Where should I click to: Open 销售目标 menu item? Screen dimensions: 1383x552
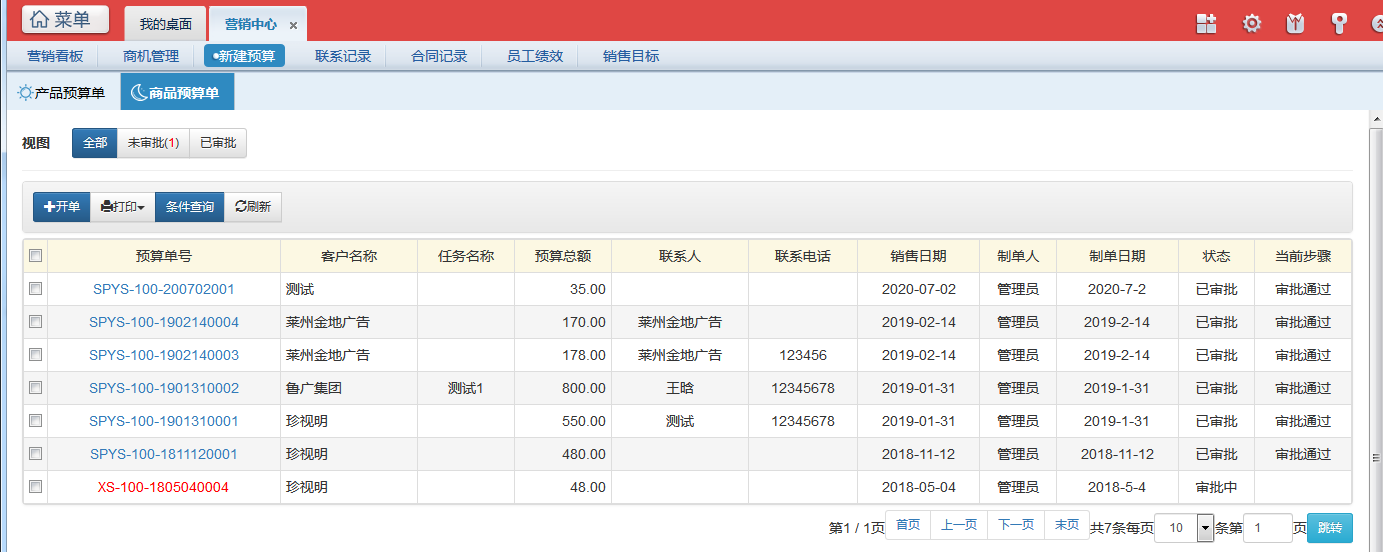coord(631,56)
